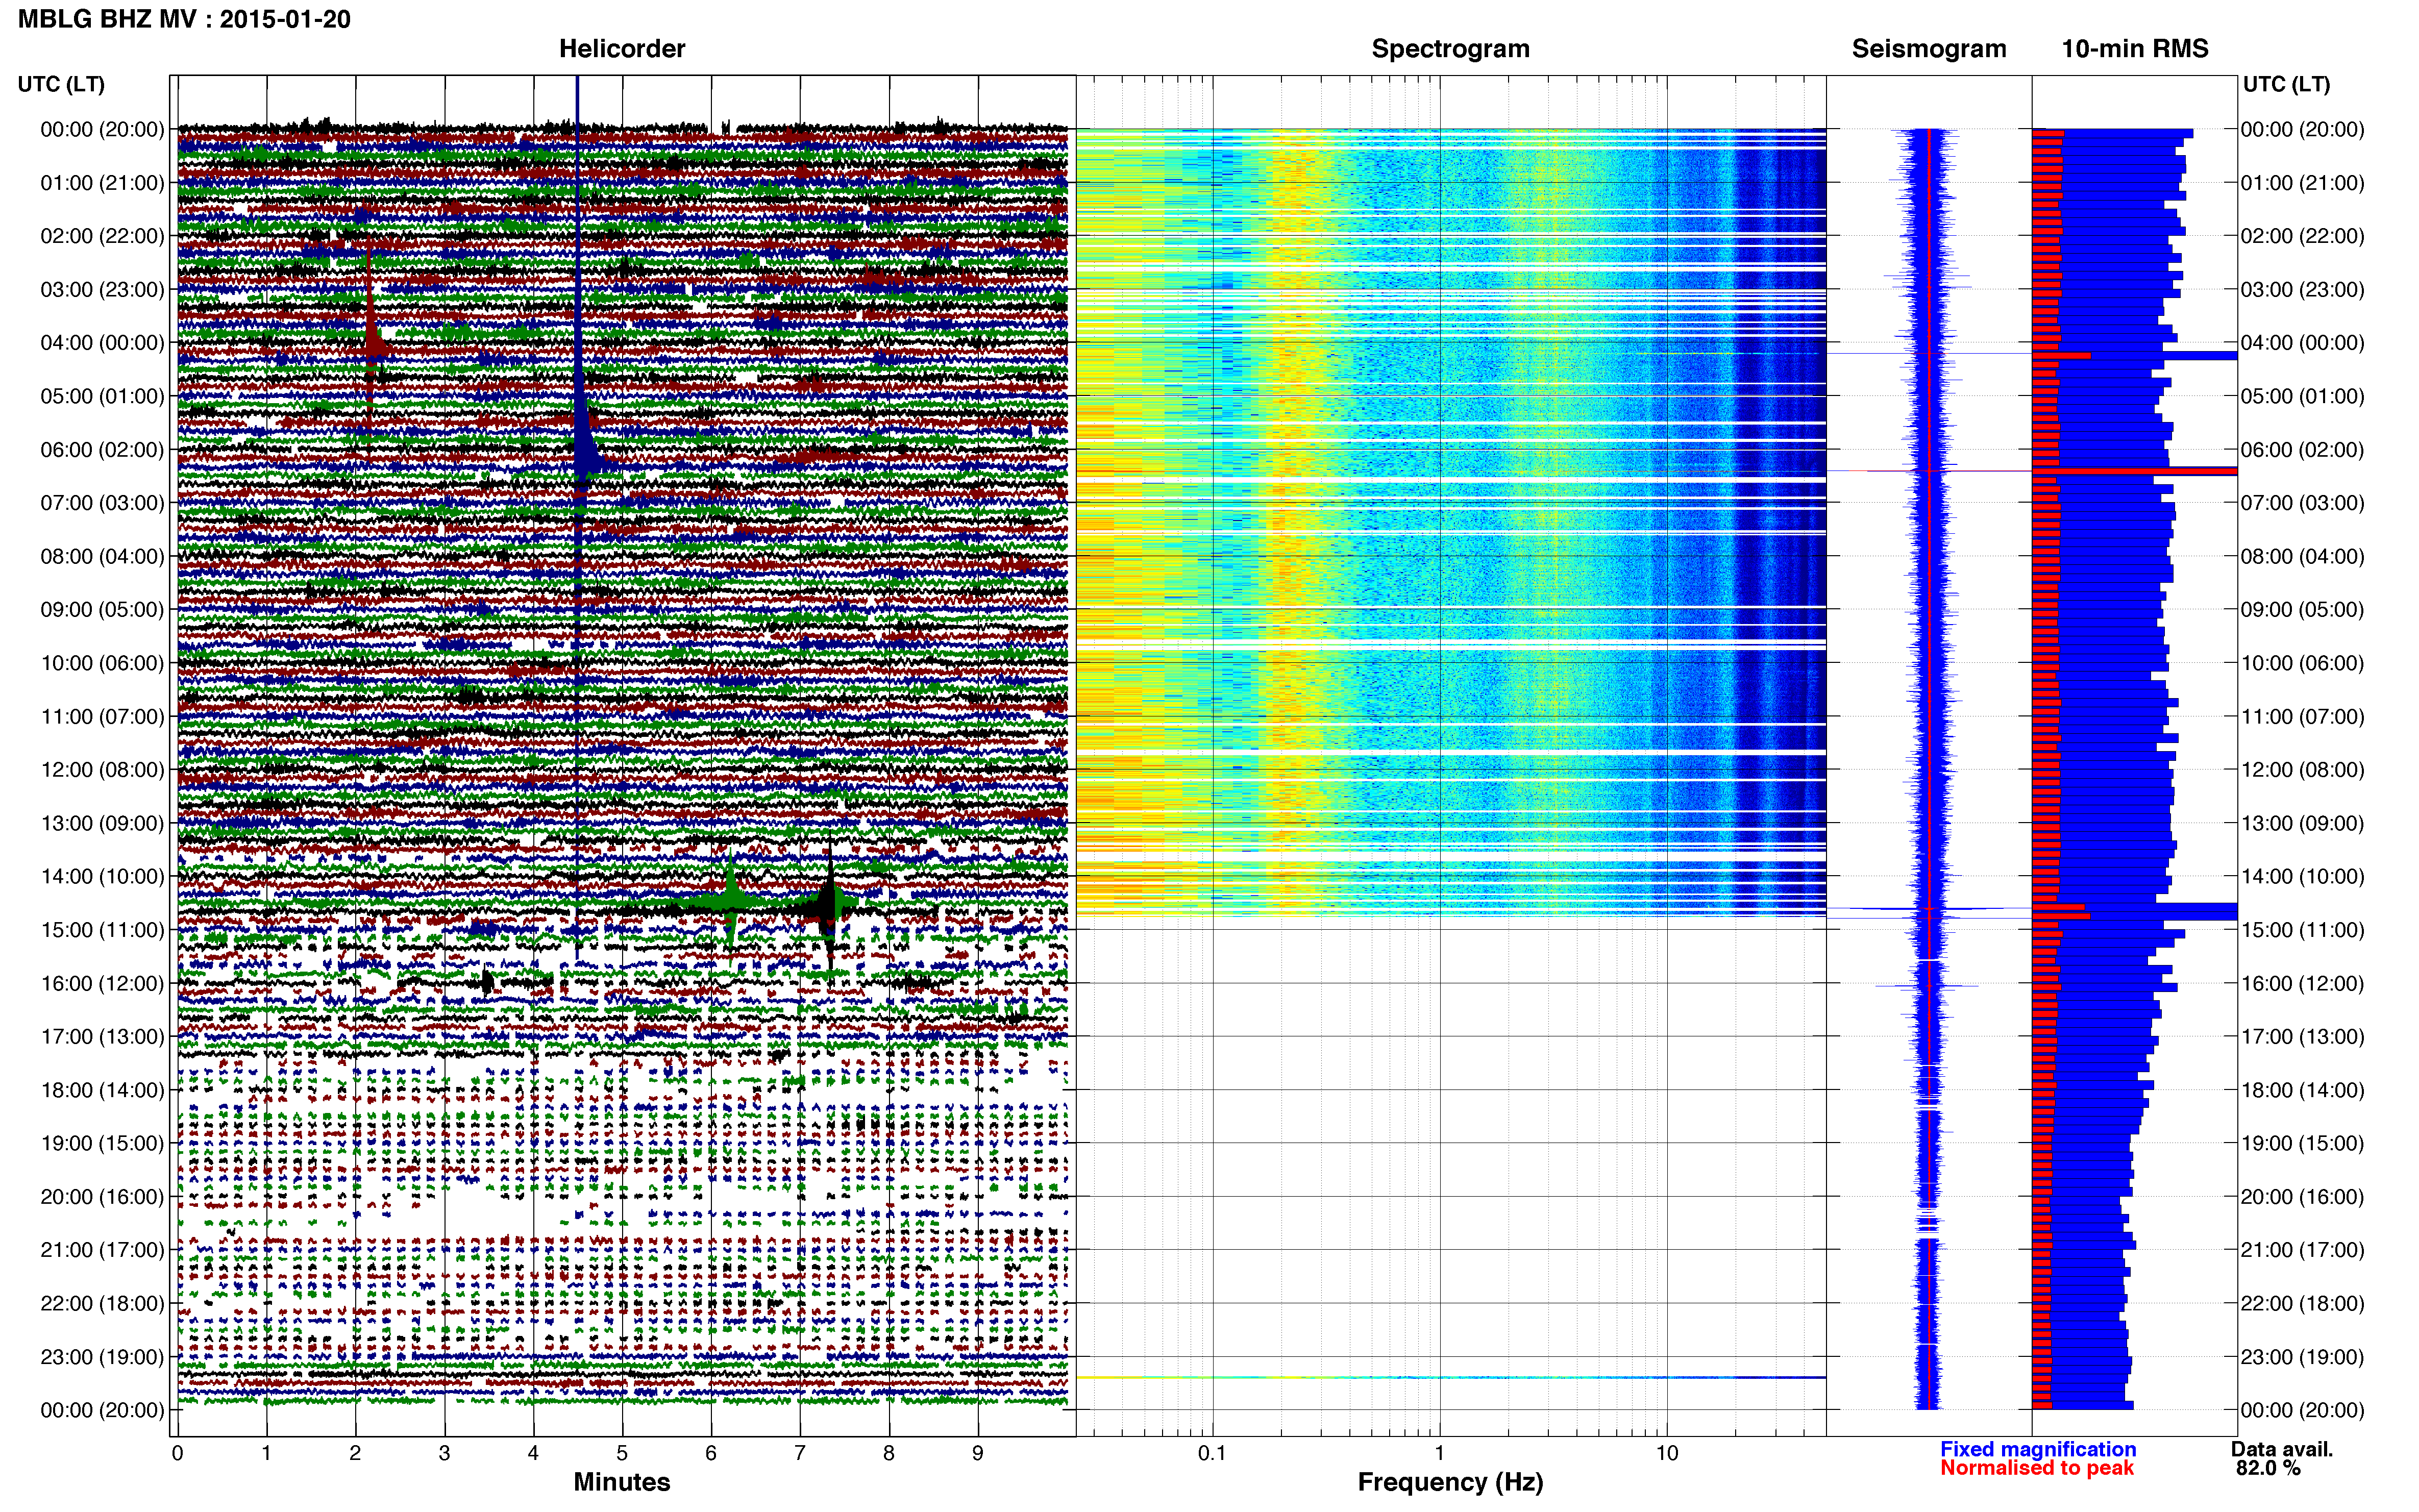Click the left '06:00 (02:00)' time label

(102, 450)
